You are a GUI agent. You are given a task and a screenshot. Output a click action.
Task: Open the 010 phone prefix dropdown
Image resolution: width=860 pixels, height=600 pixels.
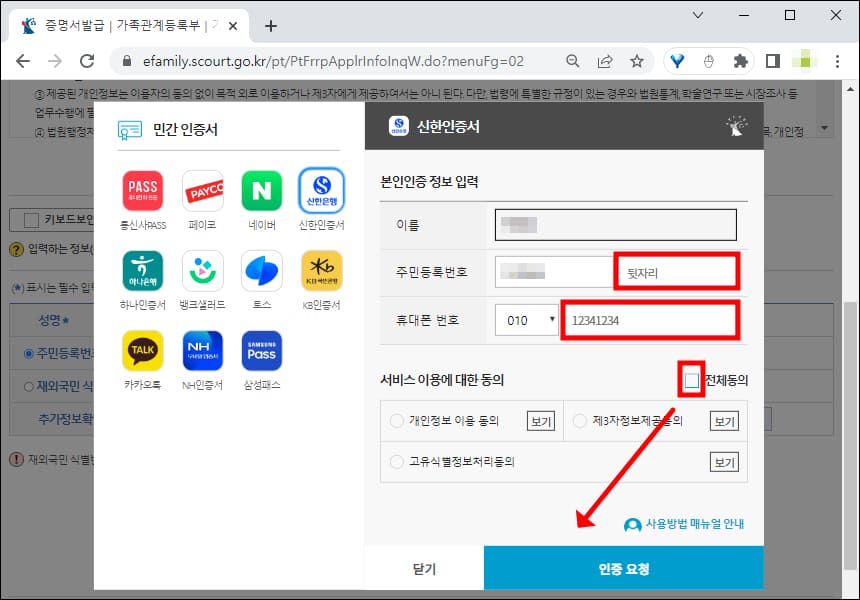point(525,319)
